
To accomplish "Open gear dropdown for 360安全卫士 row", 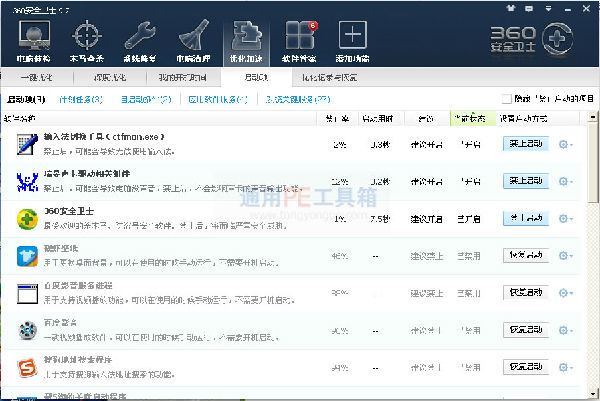I will pyautogui.click(x=566, y=218).
